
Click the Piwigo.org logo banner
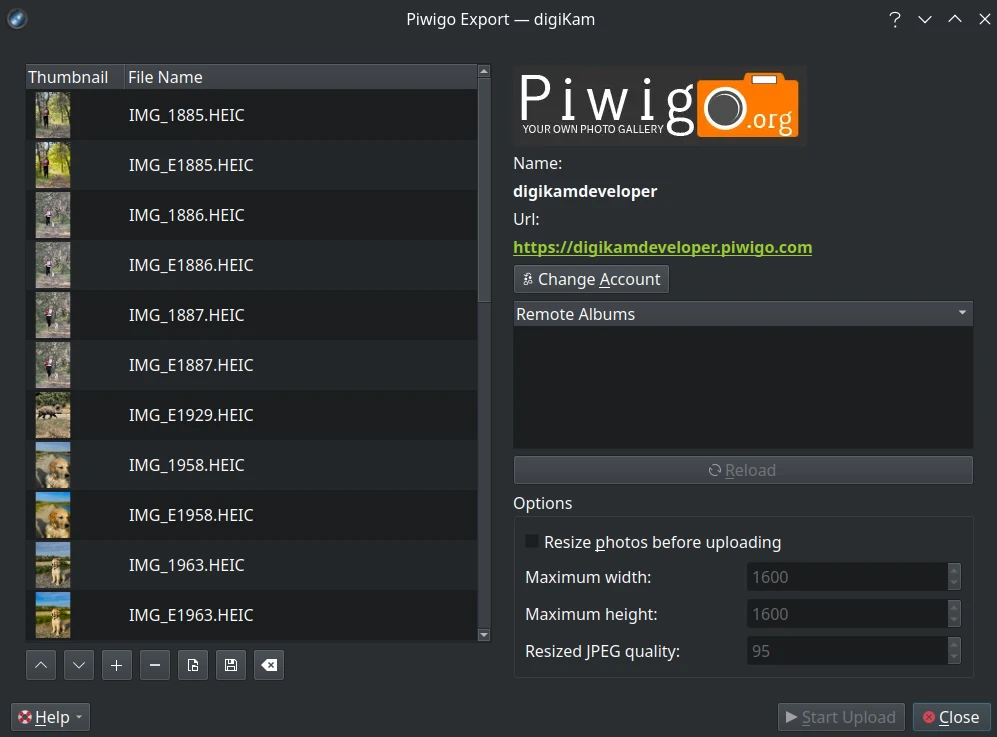click(658, 105)
